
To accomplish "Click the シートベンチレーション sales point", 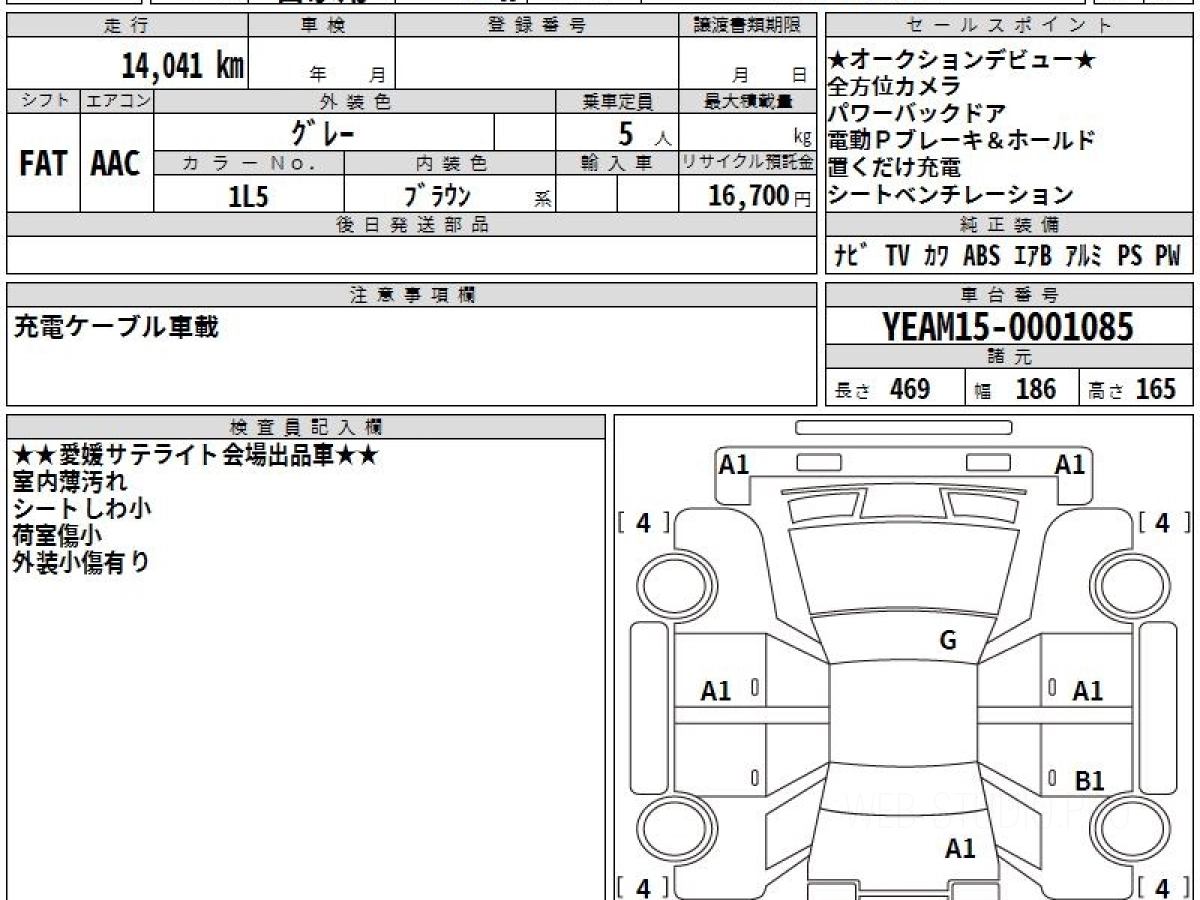I will tap(951, 194).
